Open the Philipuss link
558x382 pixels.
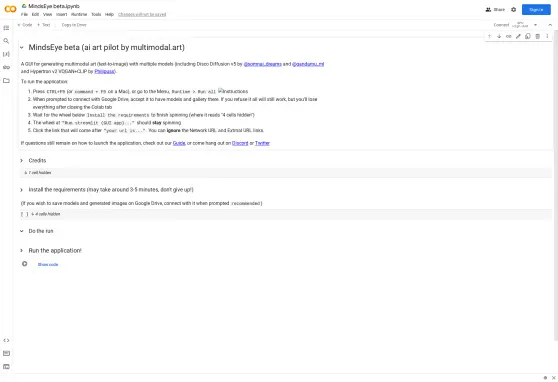[x=105, y=72]
